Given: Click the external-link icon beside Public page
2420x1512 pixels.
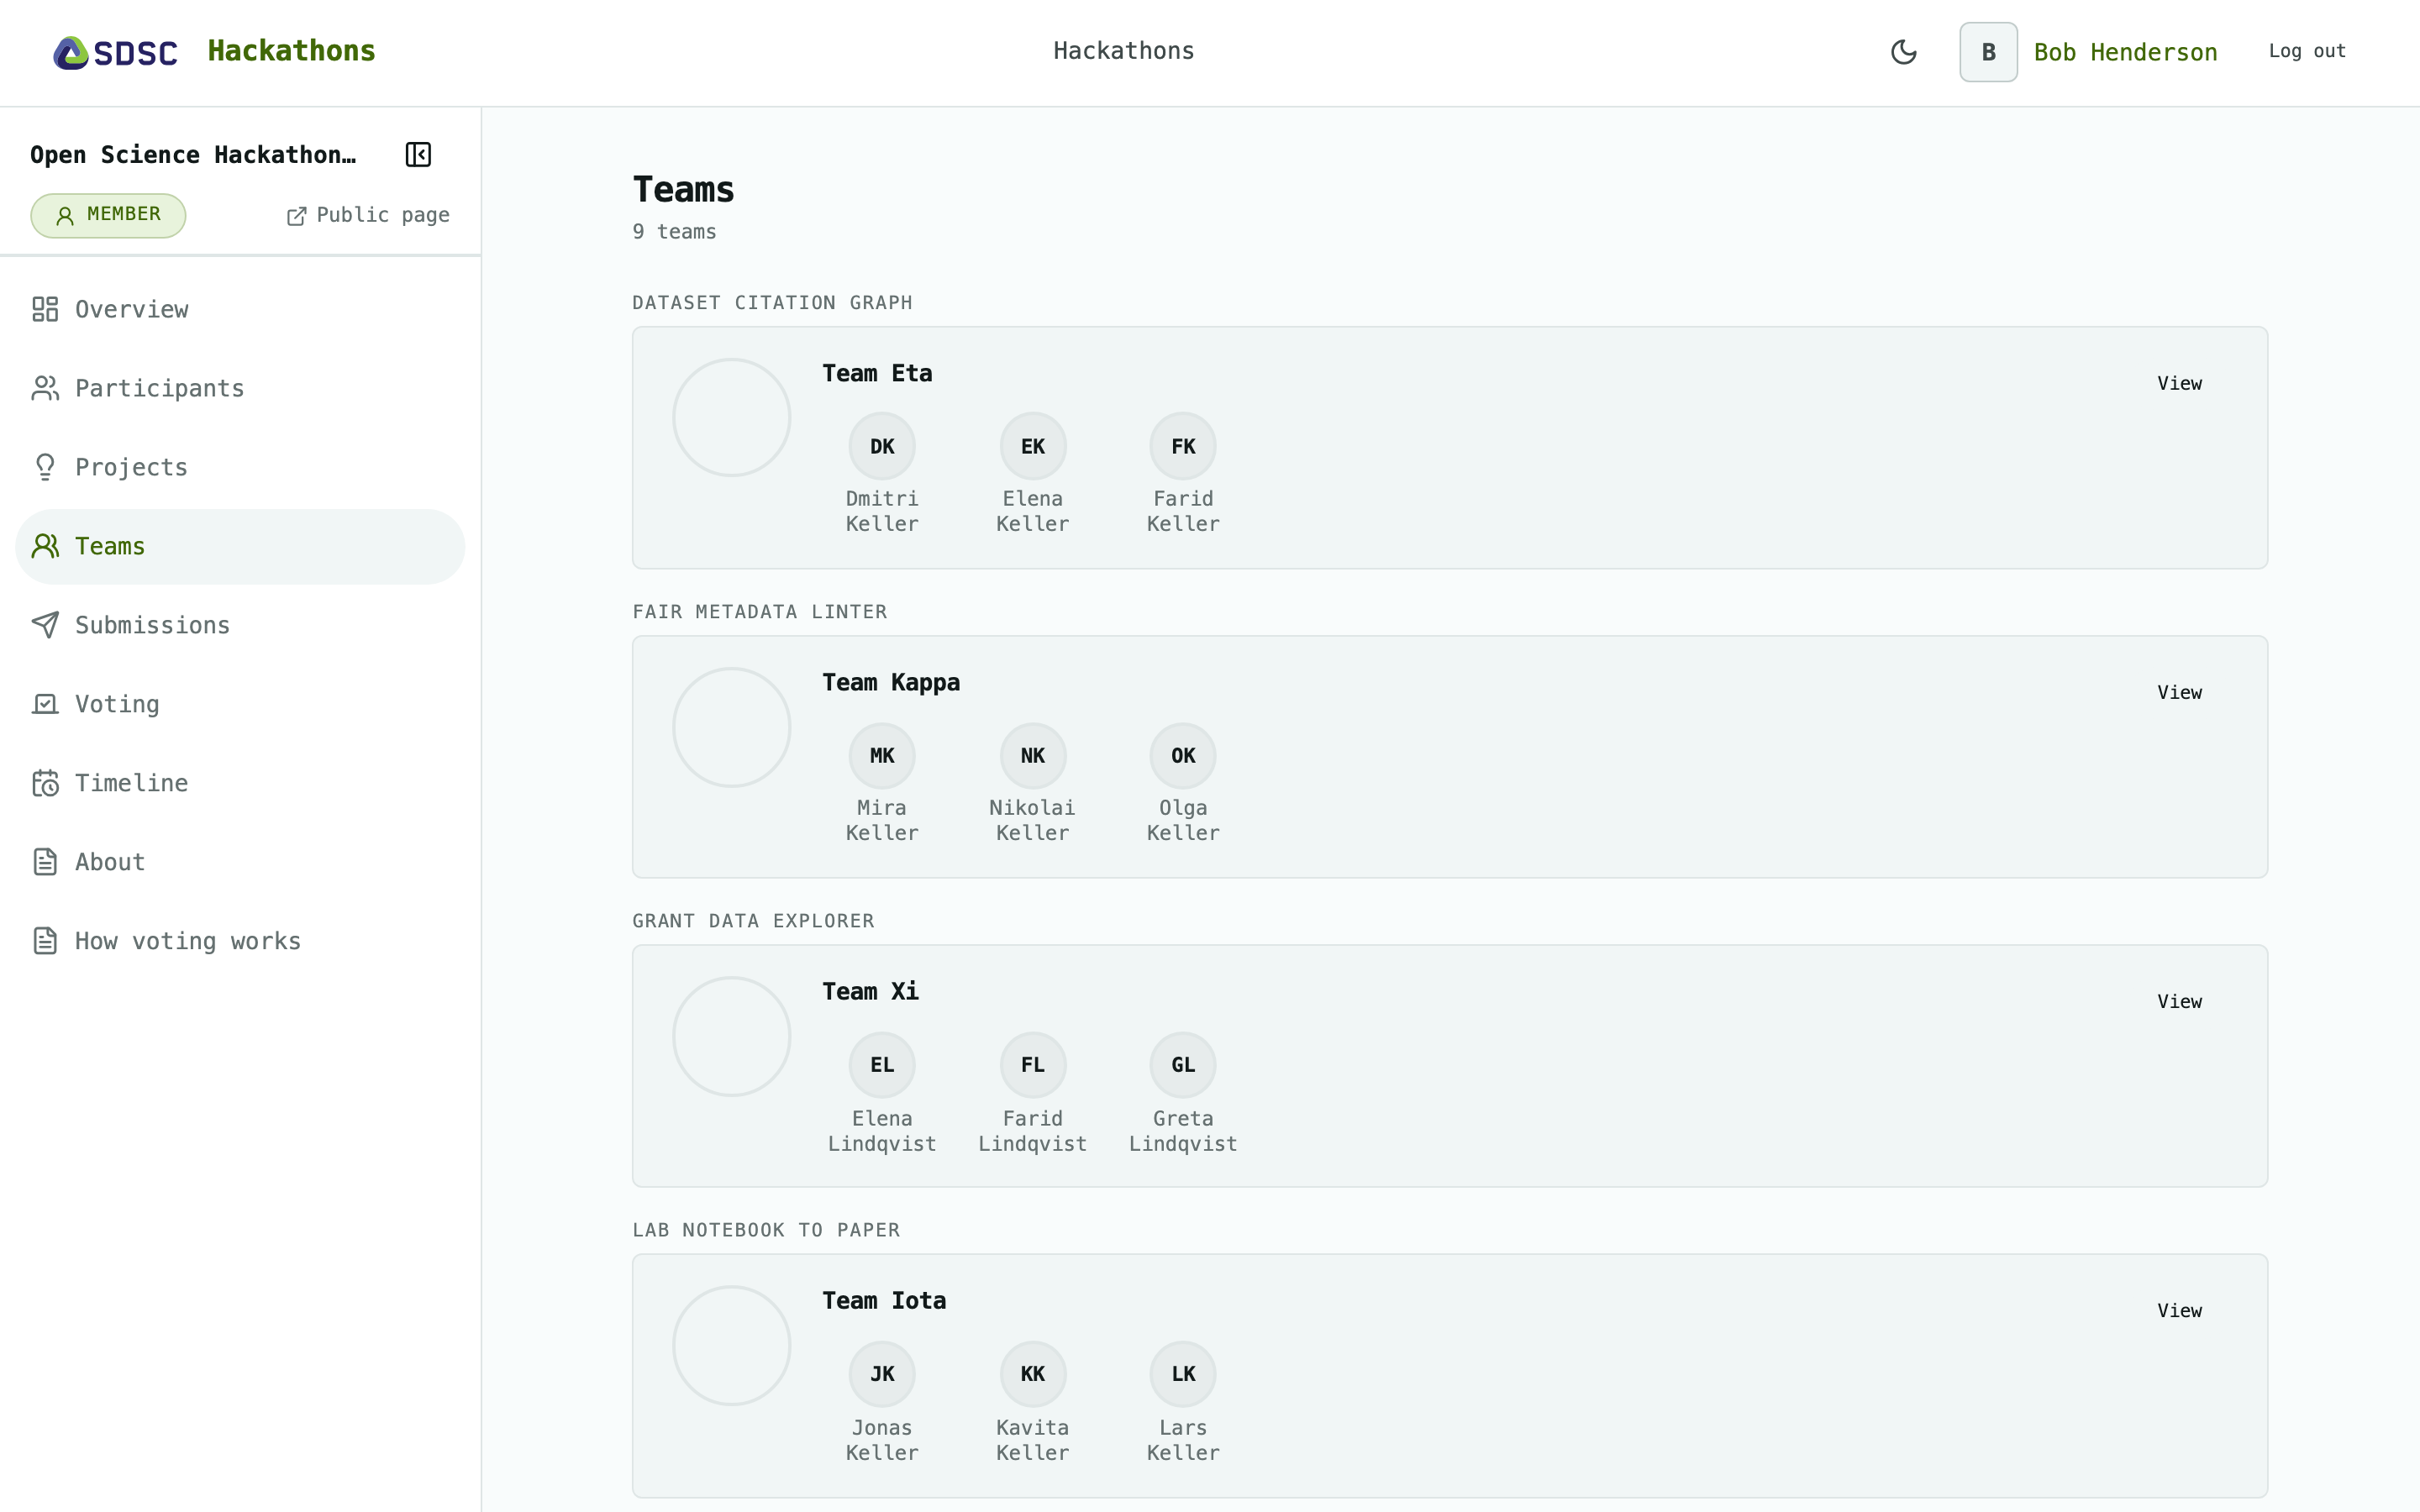Looking at the screenshot, I should click(297, 216).
